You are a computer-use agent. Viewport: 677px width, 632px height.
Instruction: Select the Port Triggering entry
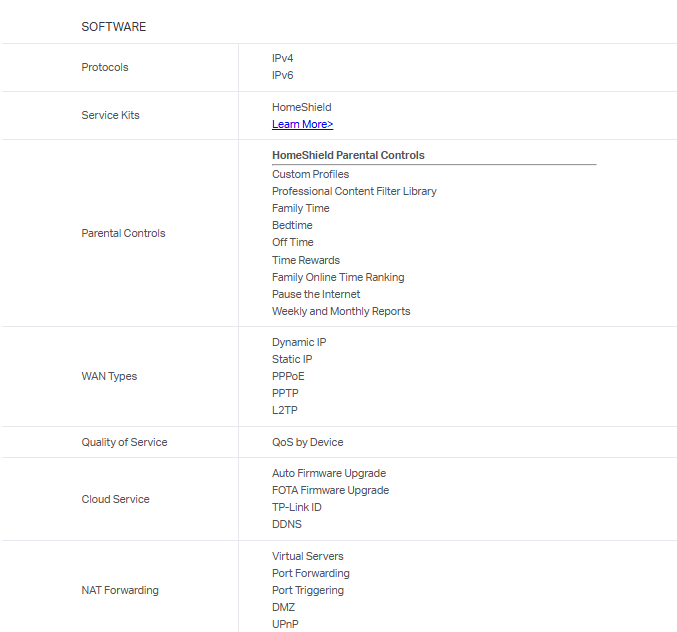click(x=308, y=590)
